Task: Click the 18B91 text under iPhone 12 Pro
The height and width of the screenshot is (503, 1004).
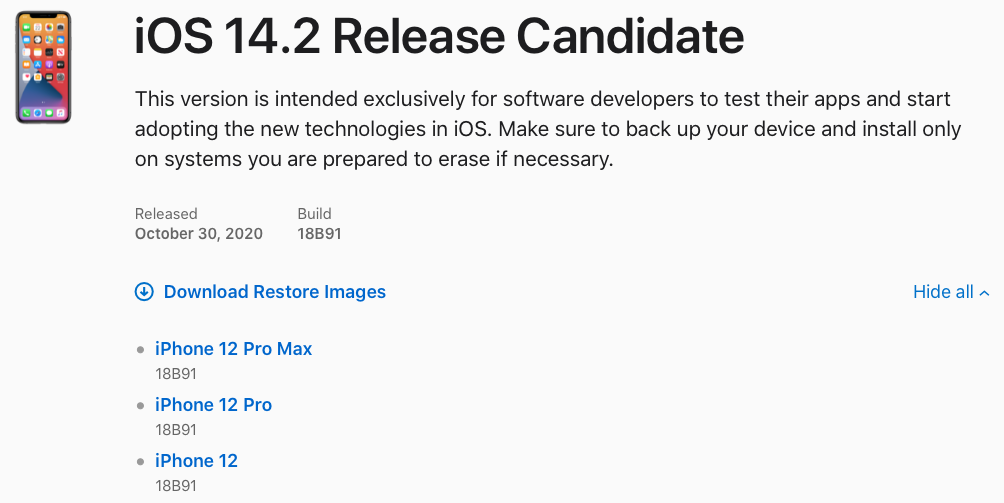Action: (x=175, y=430)
